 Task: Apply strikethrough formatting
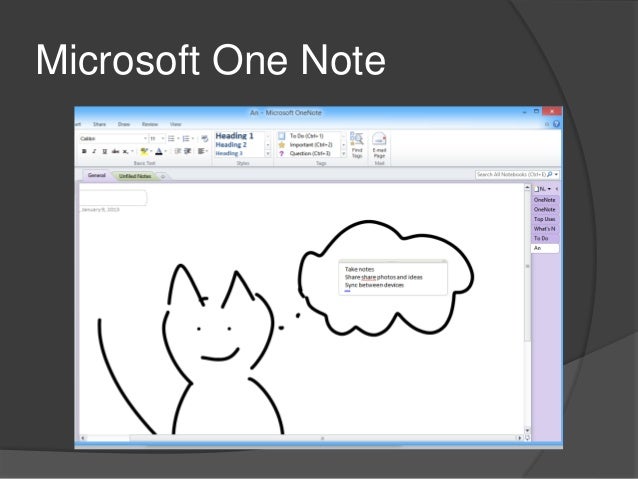click(115, 151)
